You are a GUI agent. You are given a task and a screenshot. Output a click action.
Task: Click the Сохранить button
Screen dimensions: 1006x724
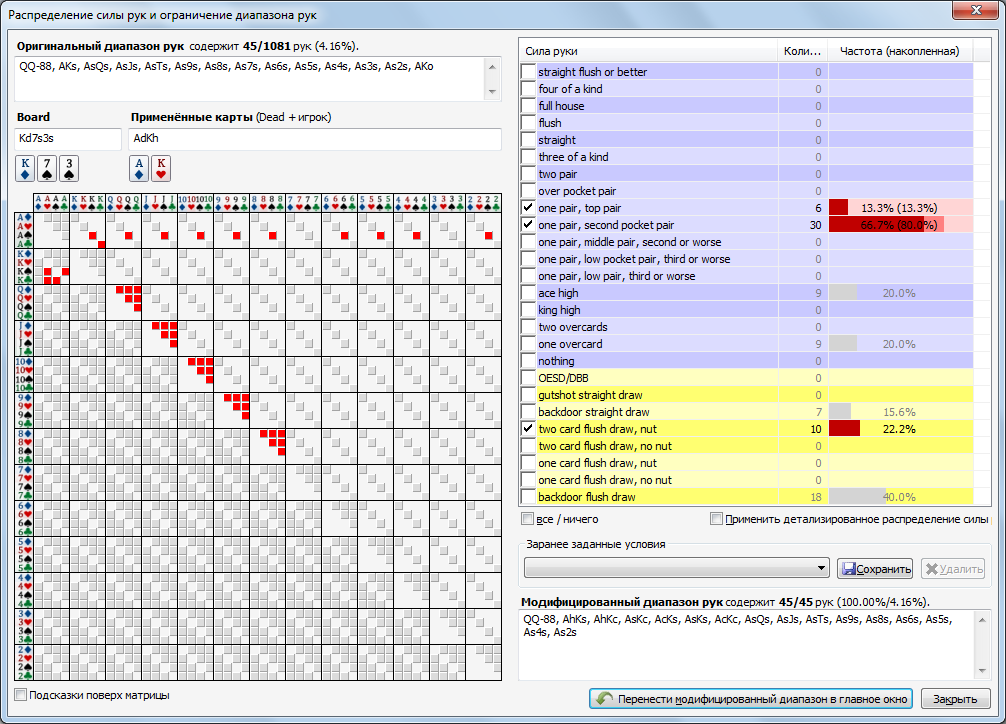(x=874, y=569)
